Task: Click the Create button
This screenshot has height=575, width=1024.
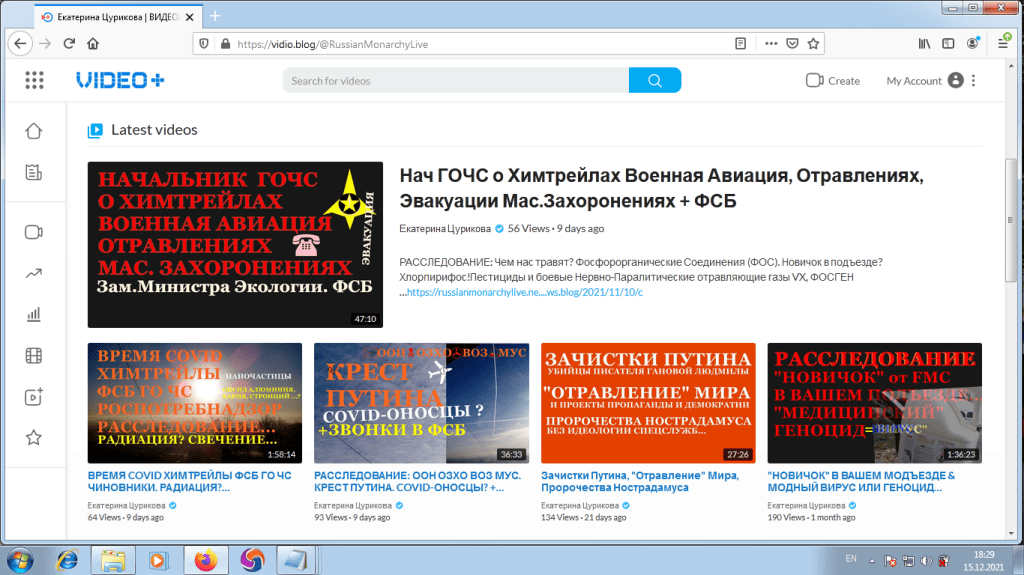Action: (x=833, y=81)
